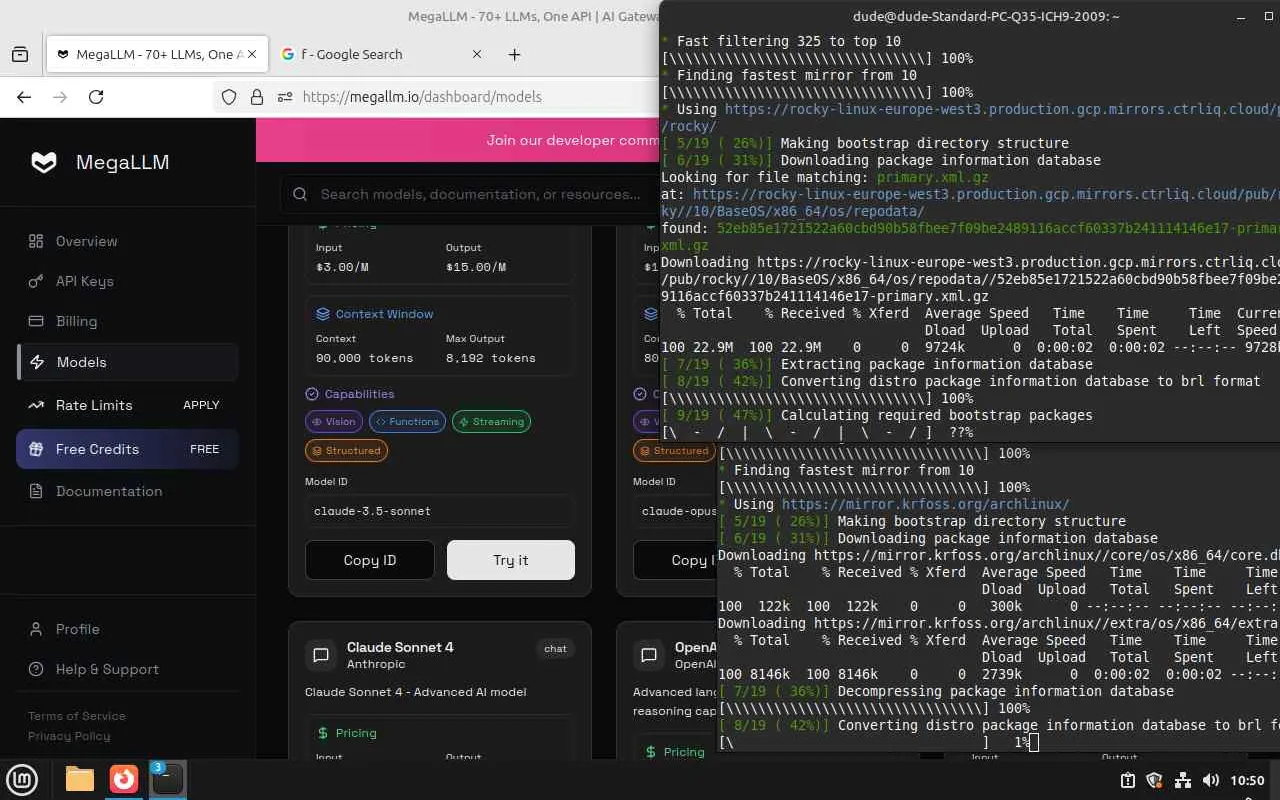Click the browser address bar URL

coord(422,97)
